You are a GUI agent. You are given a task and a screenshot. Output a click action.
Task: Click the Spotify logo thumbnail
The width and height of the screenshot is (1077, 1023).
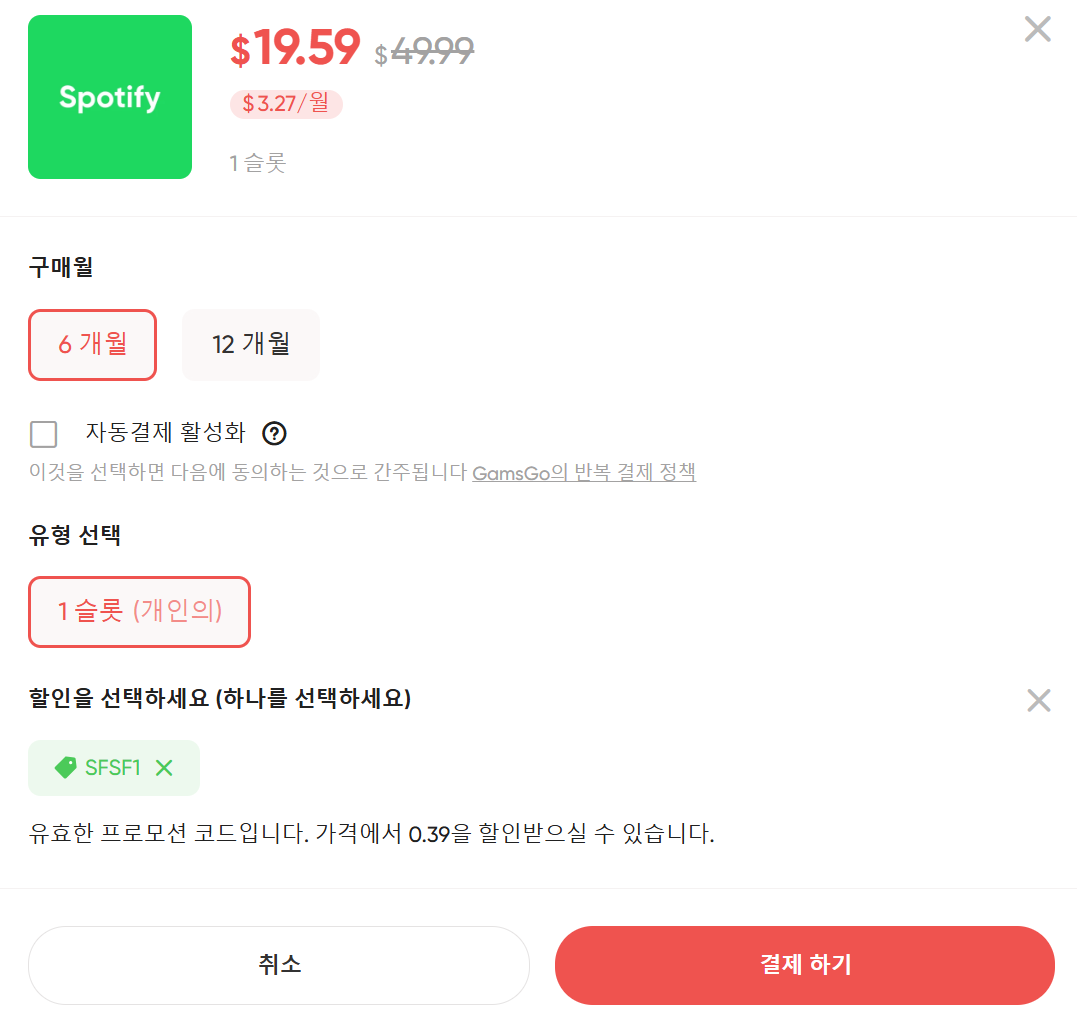(x=109, y=96)
